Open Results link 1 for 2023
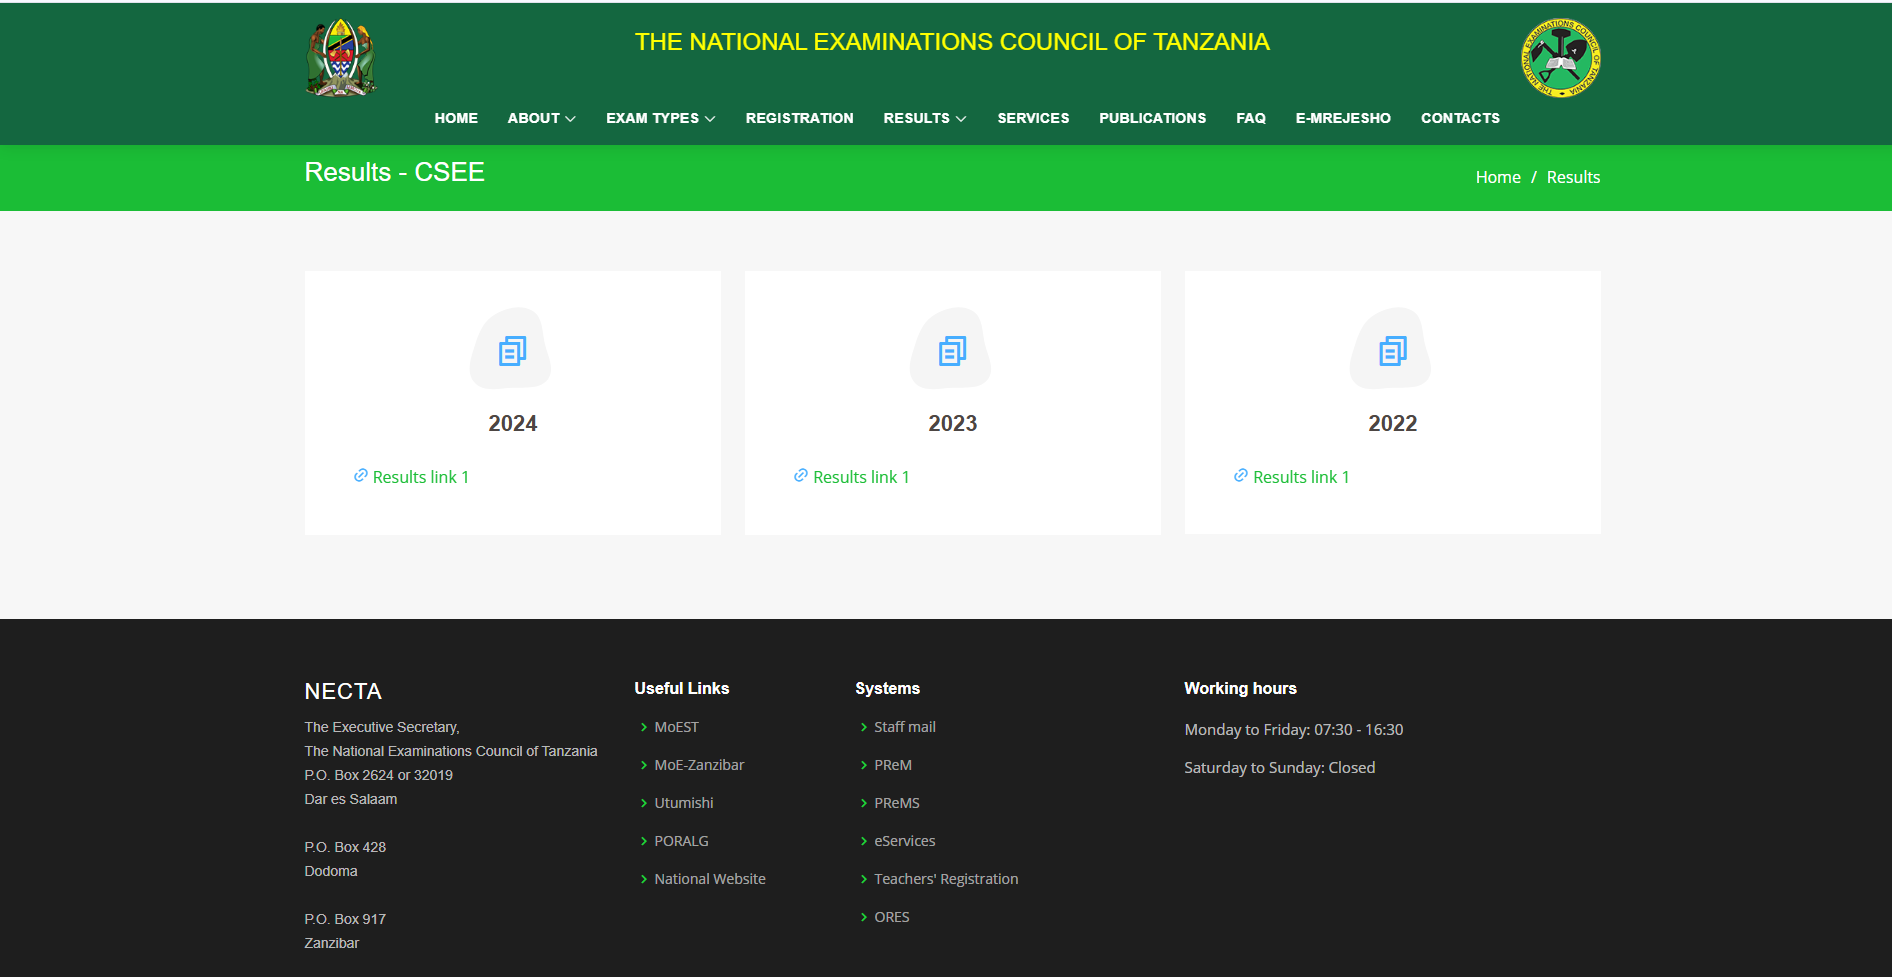1892x977 pixels. click(861, 477)
